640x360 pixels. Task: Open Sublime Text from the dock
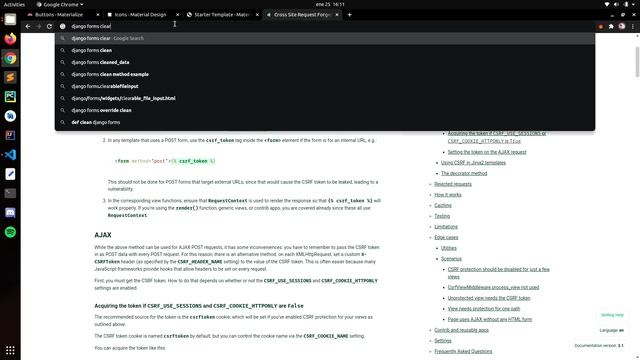click(x=10, y=78)
